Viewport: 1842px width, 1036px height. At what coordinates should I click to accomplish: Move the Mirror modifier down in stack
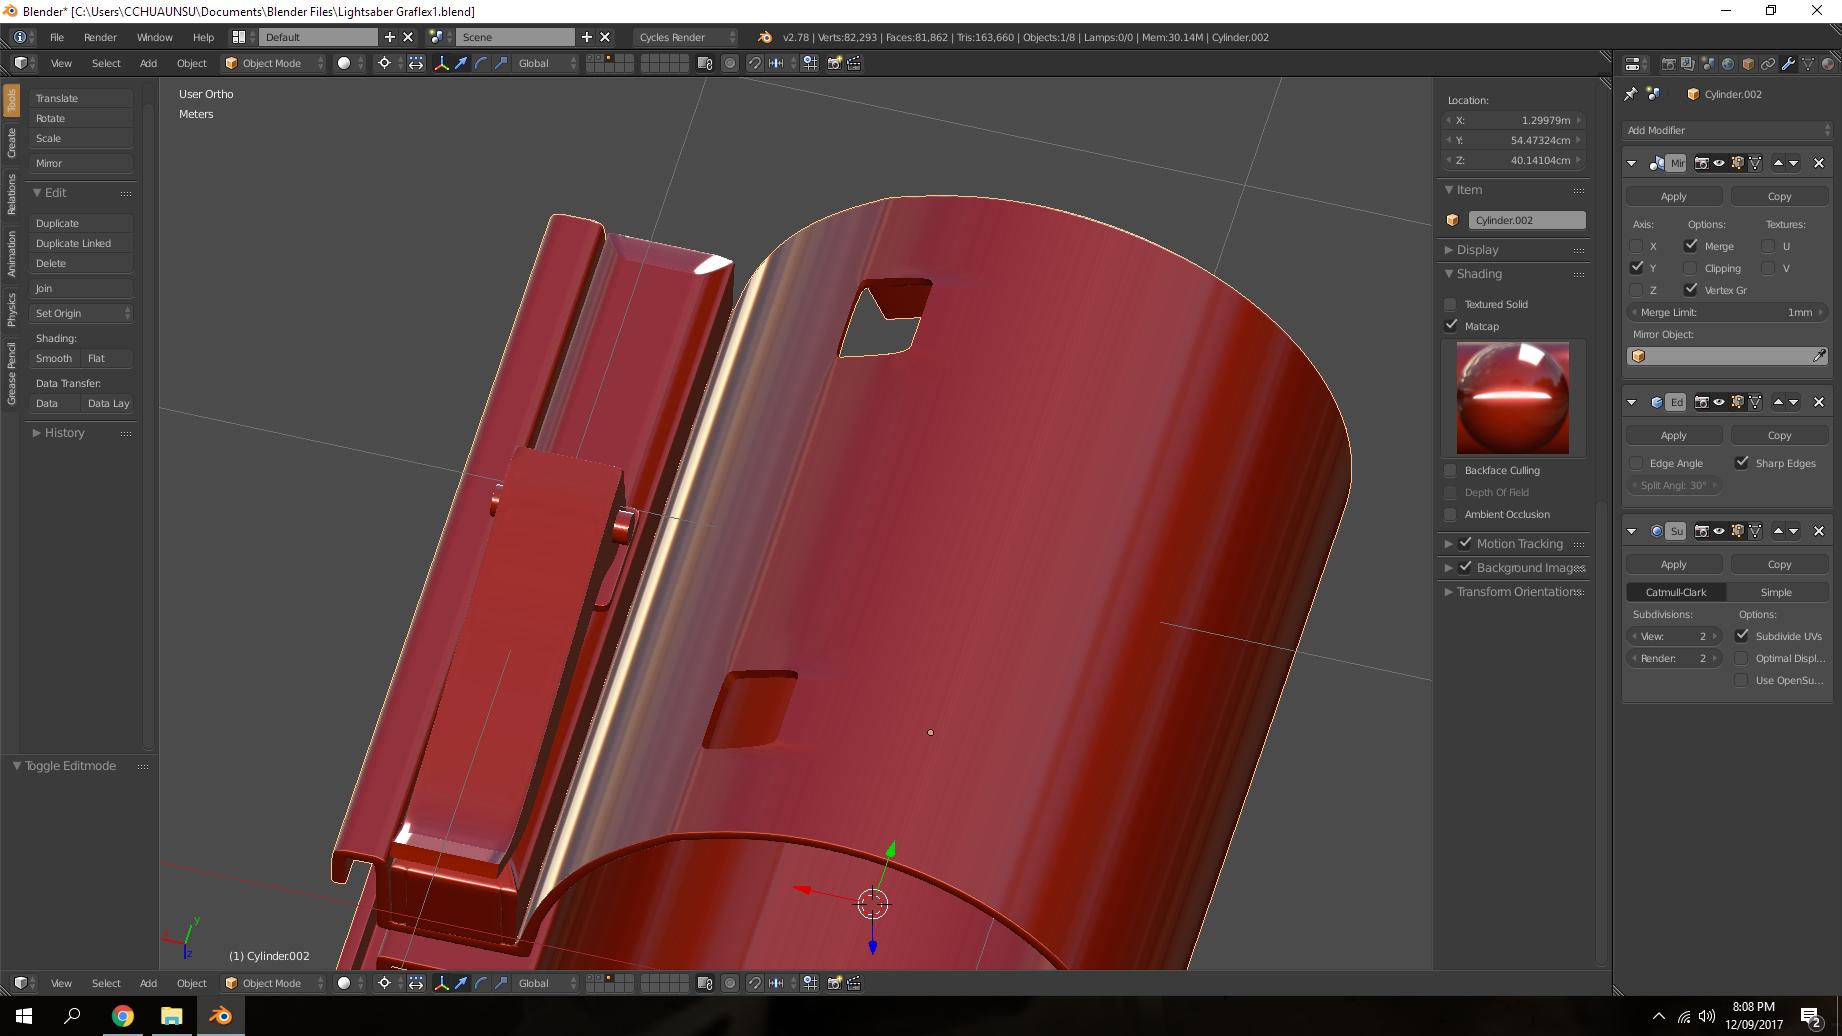point(1794,163)
